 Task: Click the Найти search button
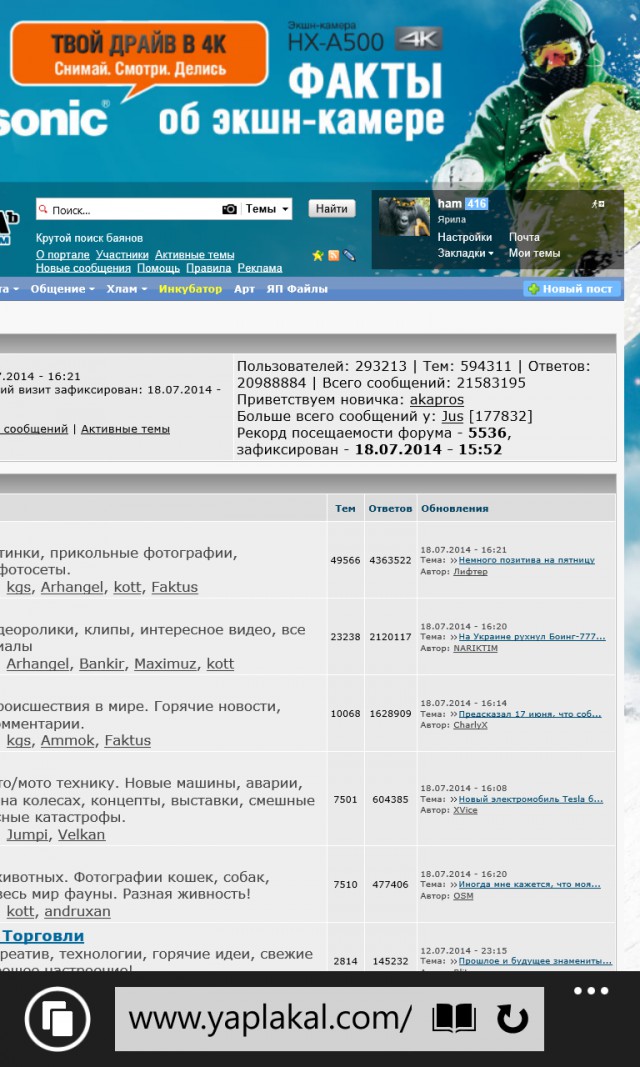(332, 209)
